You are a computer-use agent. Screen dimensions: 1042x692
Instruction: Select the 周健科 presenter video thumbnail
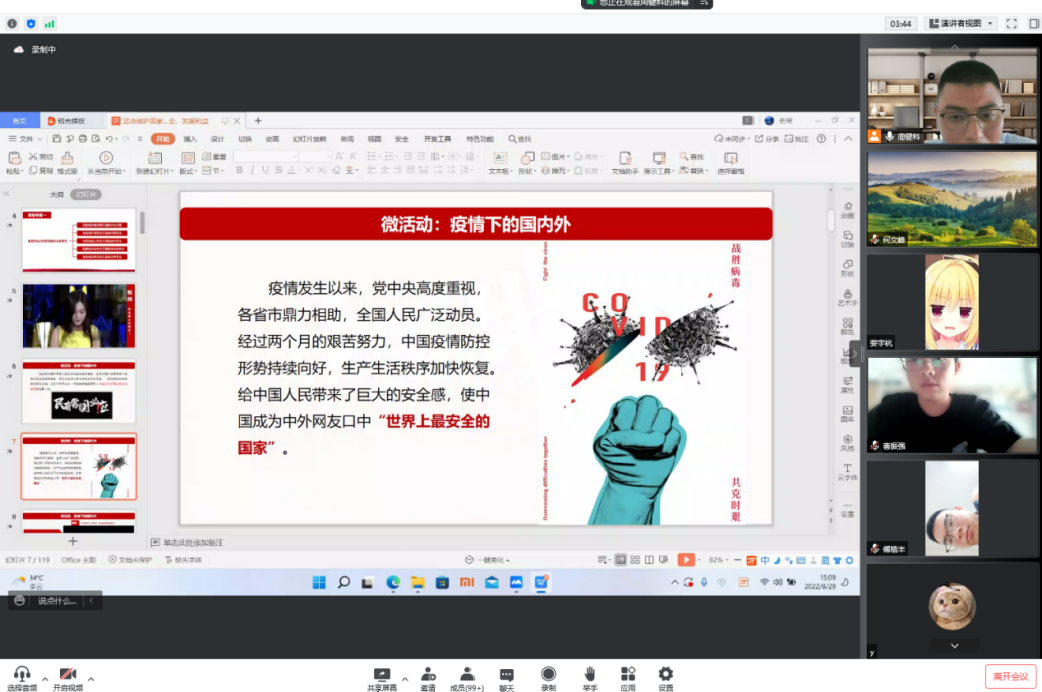pyautogui.click(x=952, y=96)
